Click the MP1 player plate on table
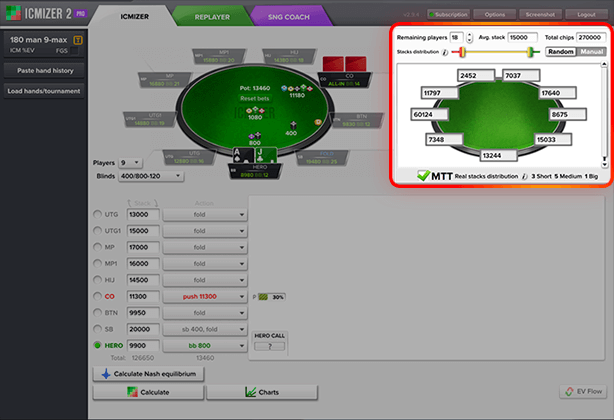Screen dimensions: 614x420 [x=219, y=56]
